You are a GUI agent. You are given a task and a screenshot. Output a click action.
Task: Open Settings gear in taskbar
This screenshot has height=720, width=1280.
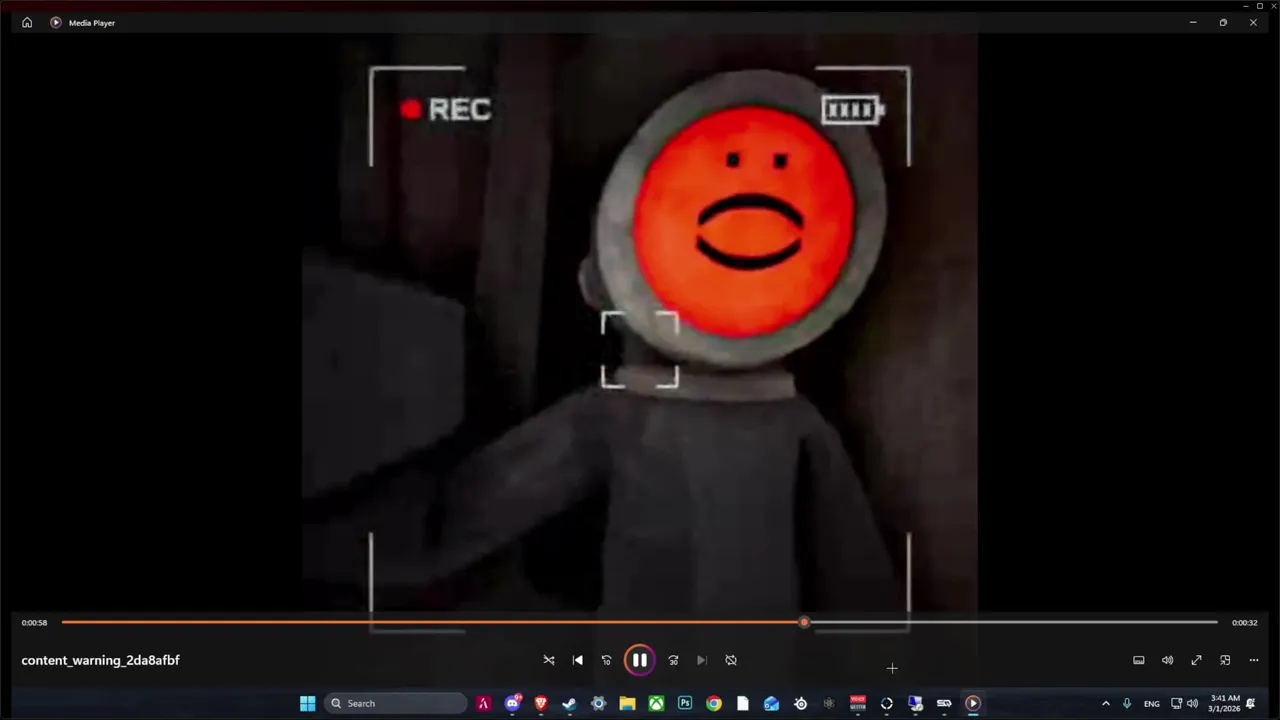tap(598, 703)
